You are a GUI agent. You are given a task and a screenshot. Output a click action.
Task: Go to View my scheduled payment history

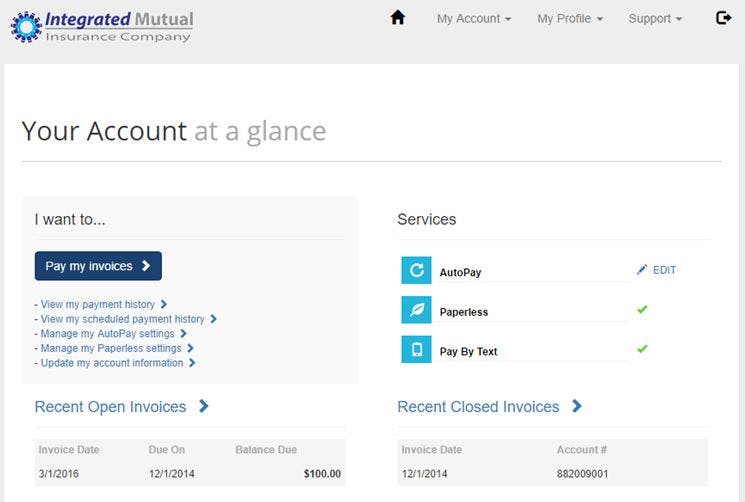(x=122, y=319)
